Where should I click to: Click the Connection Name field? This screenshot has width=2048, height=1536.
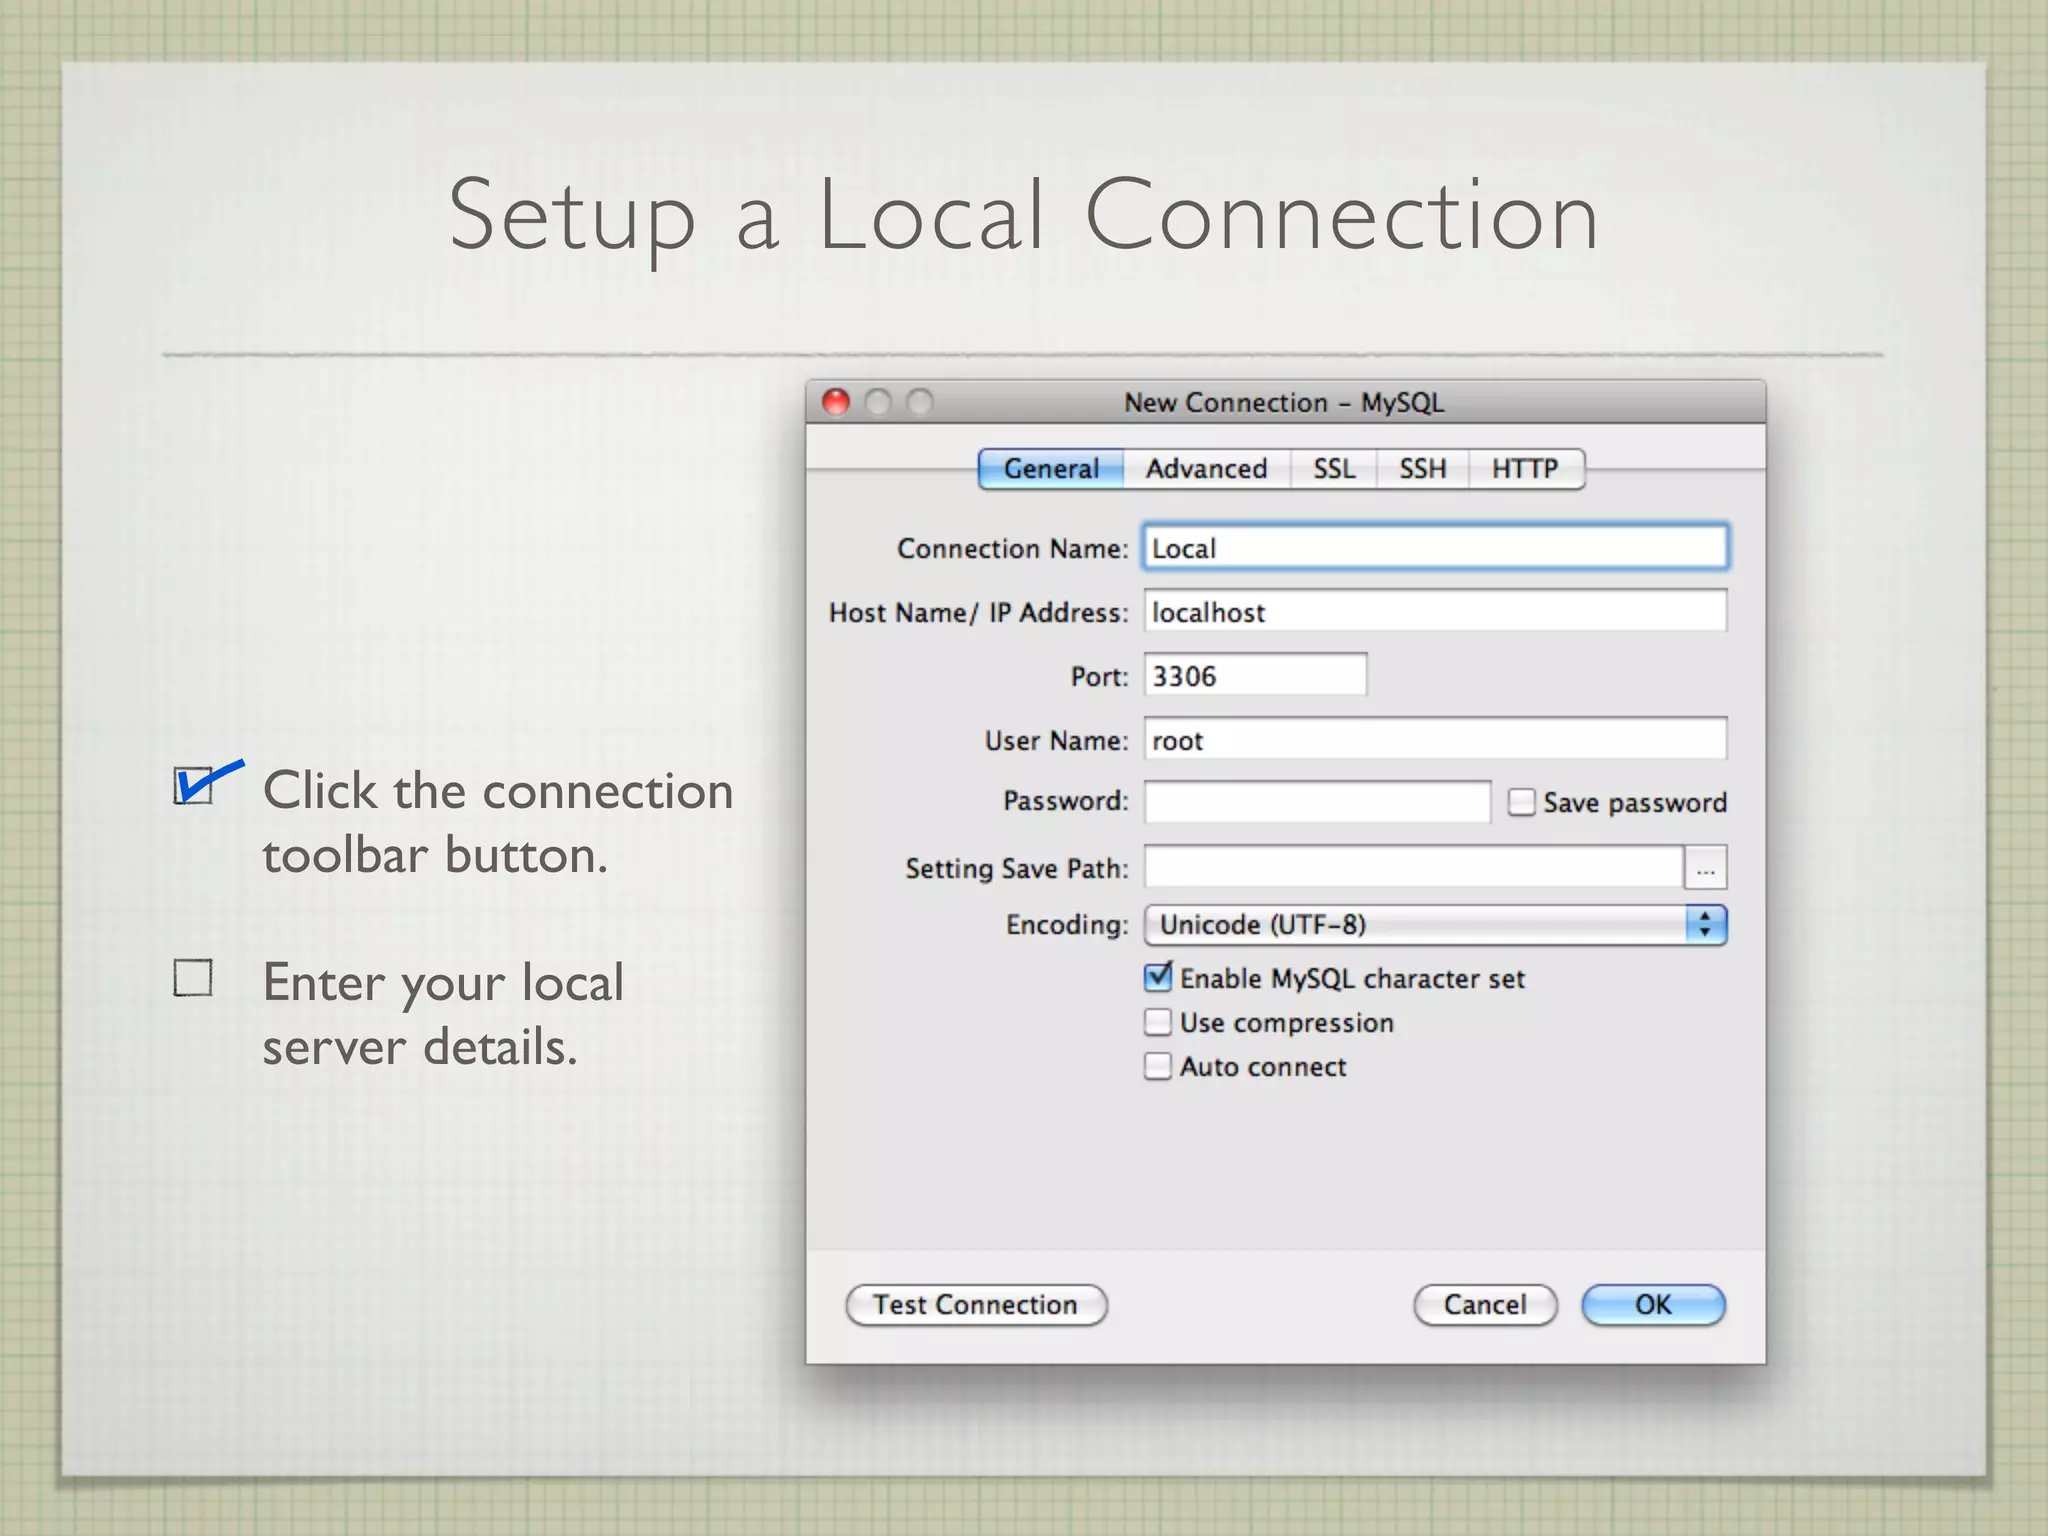click(x=1435, y=547)
